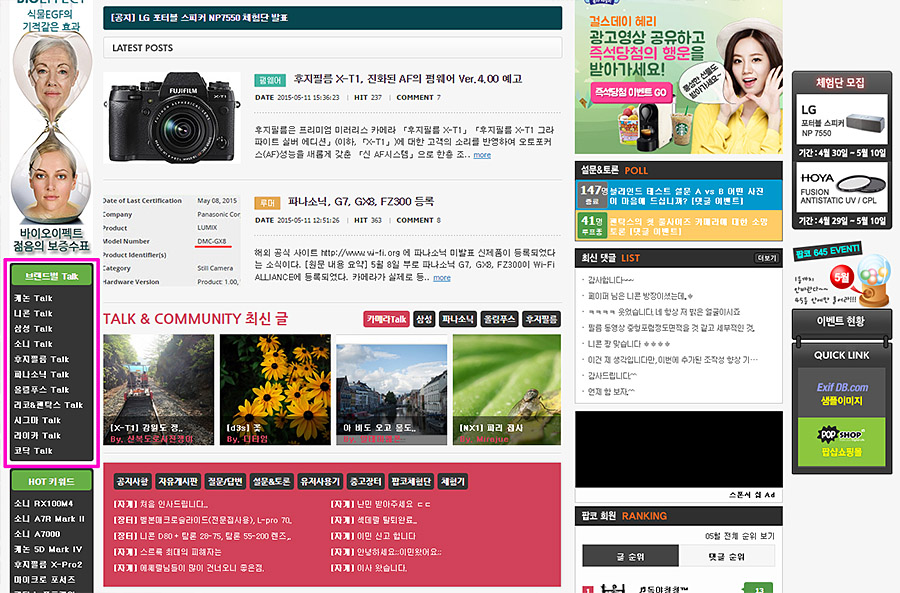Open the 코닥 Talk brand link
The height and width of the screenshot is (593, 900).
pyautogui.click(x=33, y=451)
